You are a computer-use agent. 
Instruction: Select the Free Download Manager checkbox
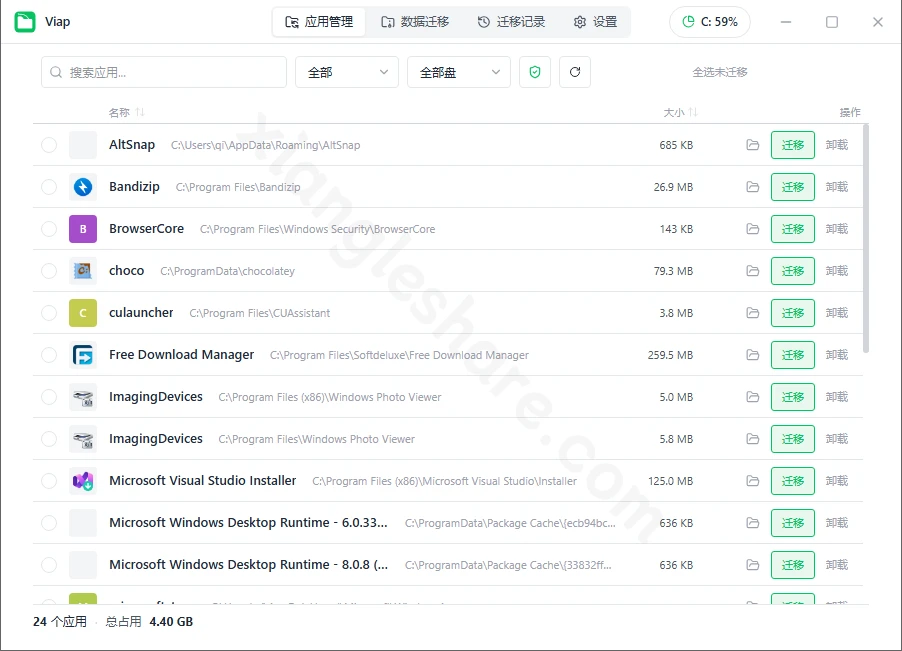[49, 355]
